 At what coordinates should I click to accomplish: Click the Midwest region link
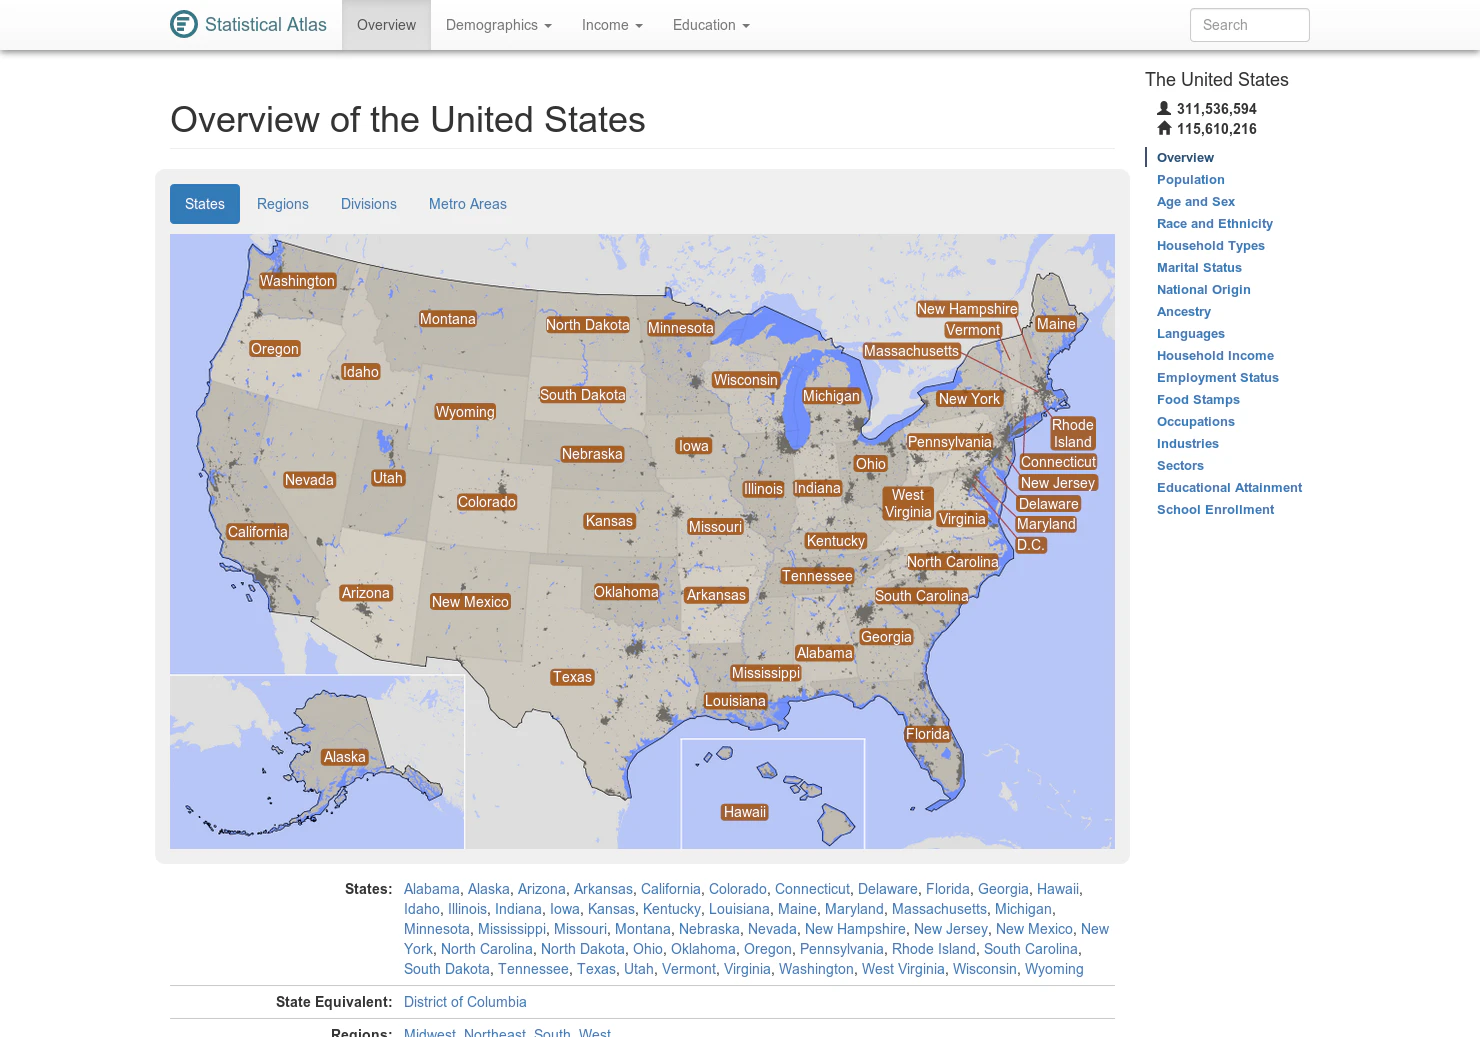click(x=429, y=1031)
